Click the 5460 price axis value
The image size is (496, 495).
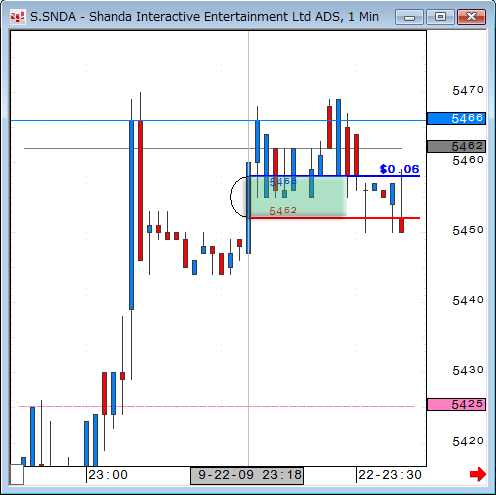pyautogui.click(x=467, y=160)
